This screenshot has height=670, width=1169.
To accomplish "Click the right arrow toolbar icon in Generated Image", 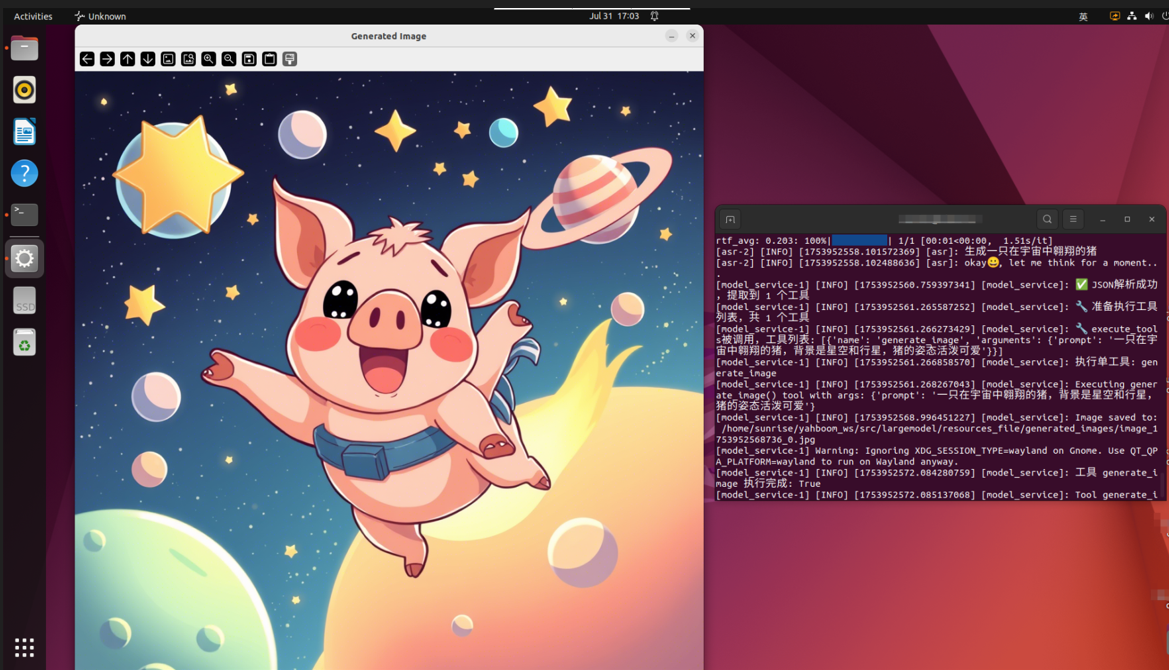I will [107, 59].
